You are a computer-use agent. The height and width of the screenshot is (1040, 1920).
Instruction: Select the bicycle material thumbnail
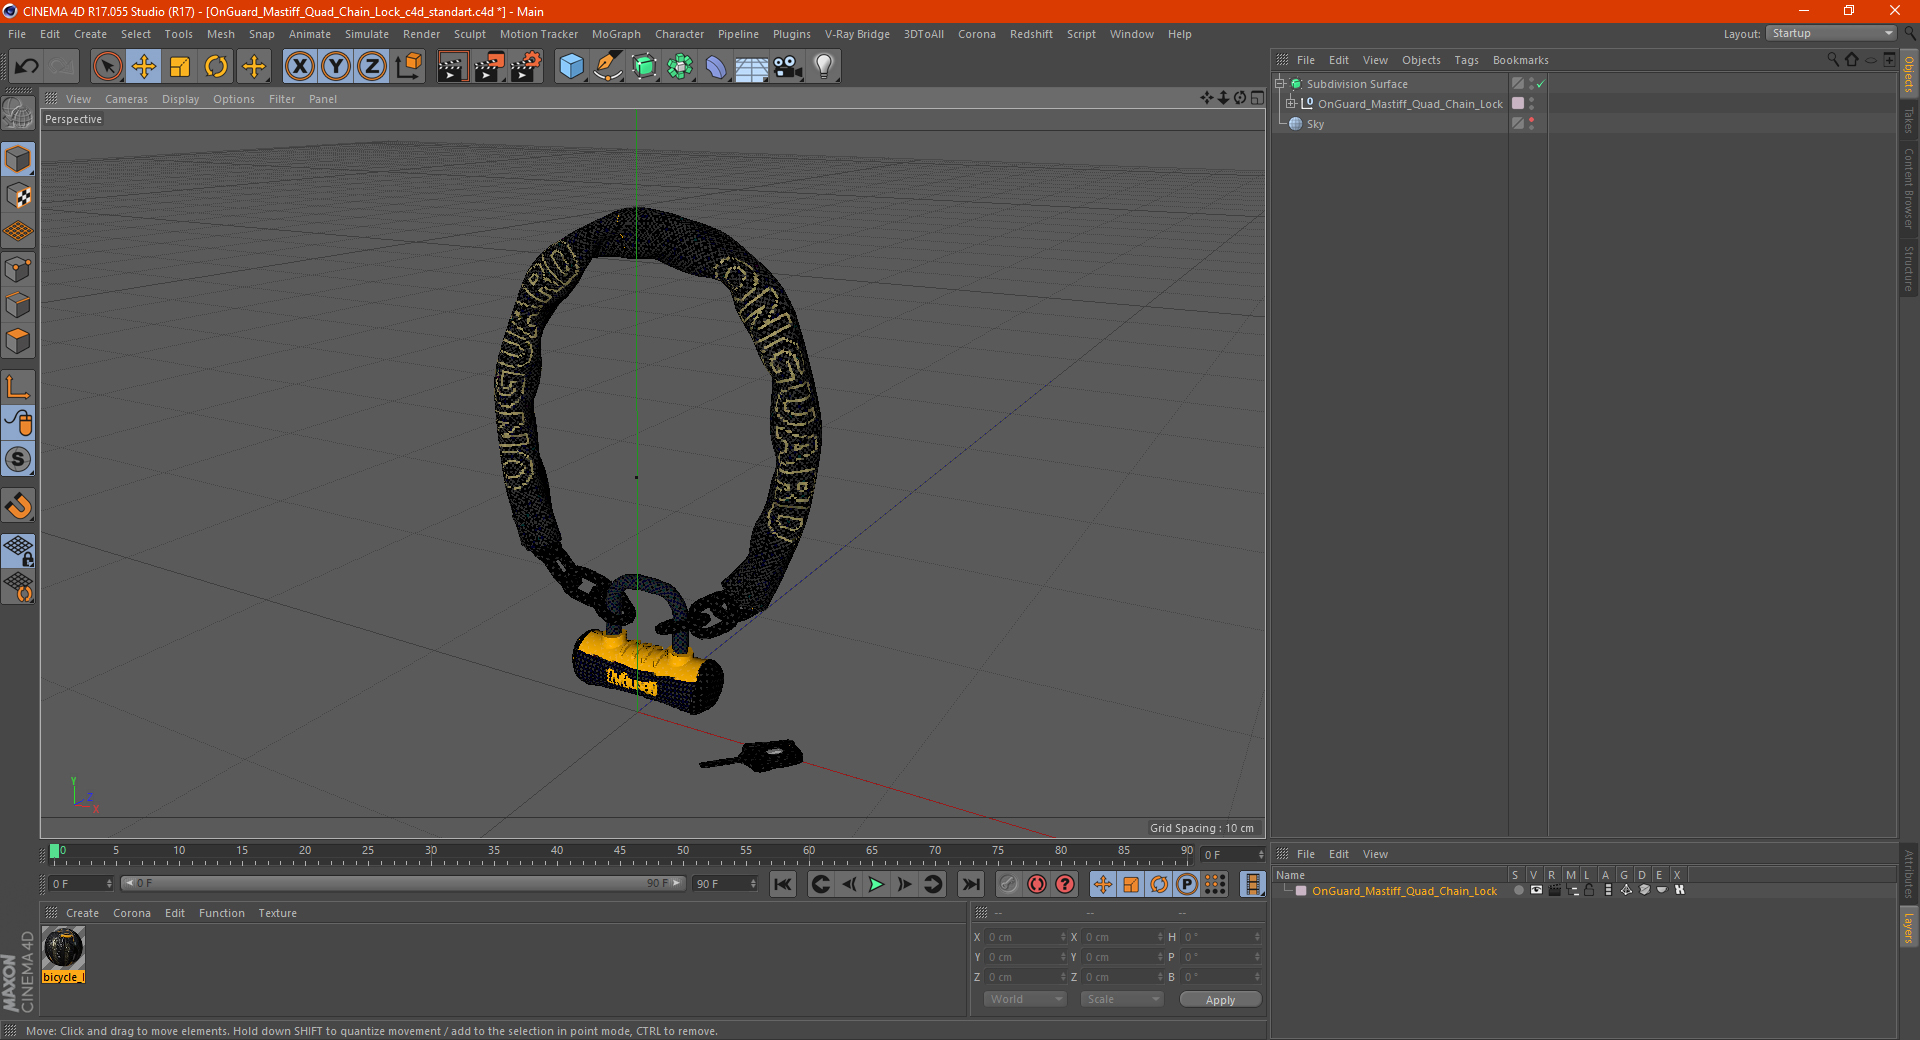63,947
